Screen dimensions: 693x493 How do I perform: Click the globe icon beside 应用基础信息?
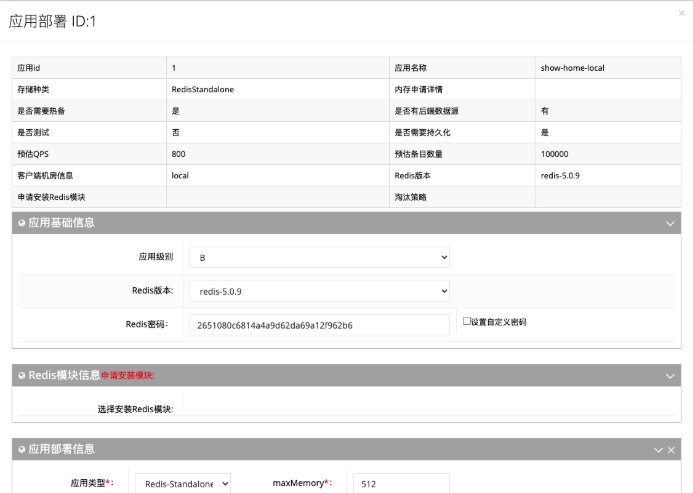coord(21,223)
